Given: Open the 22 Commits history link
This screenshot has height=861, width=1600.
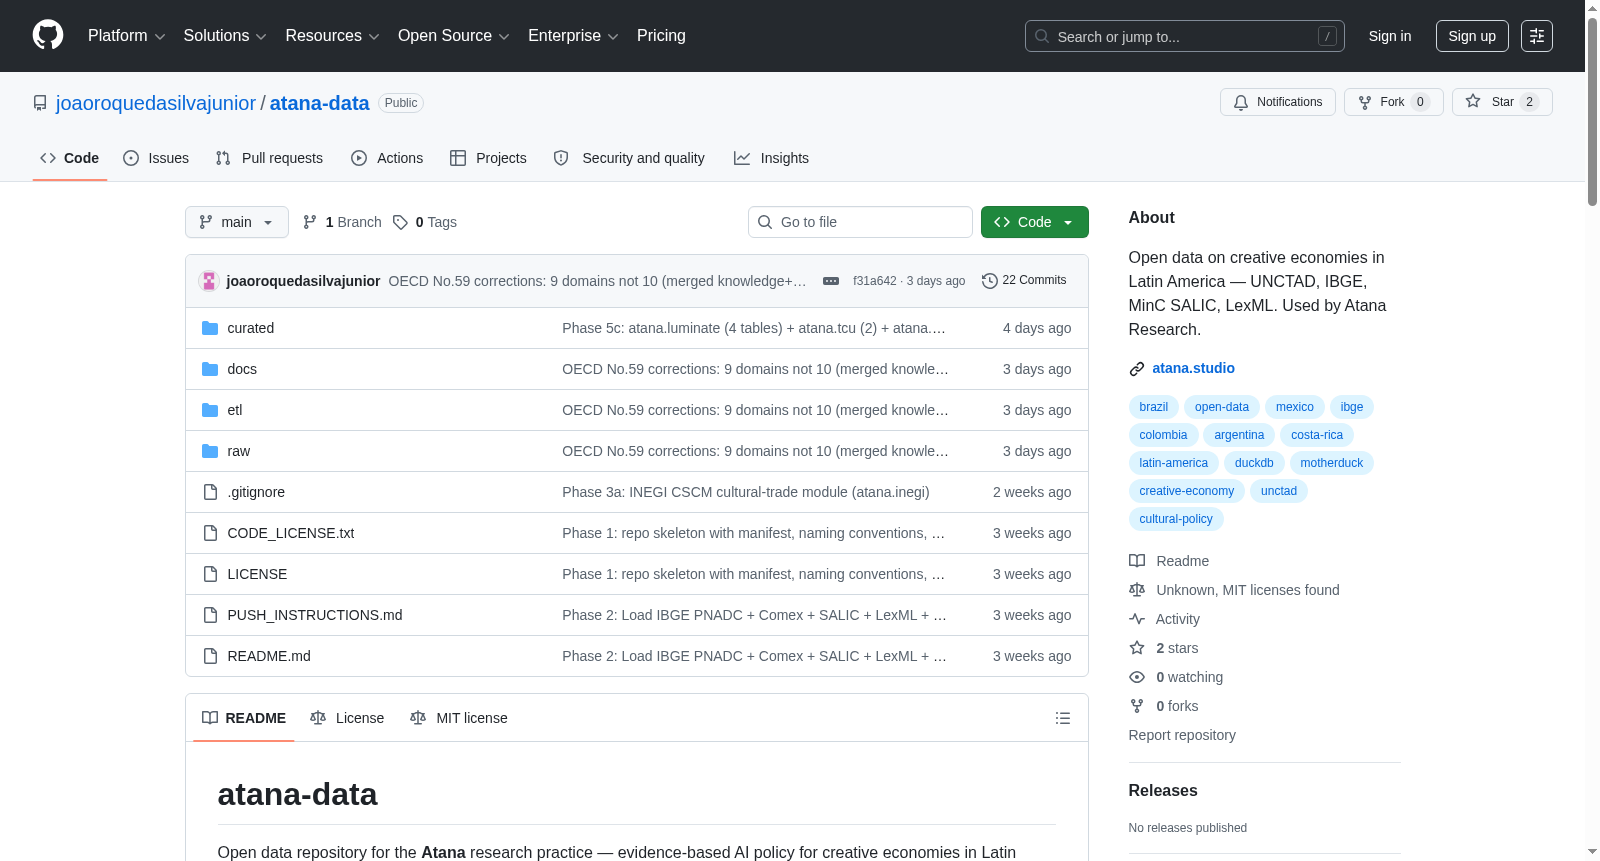Looking at the screenshot, I should coord(1024,281).
